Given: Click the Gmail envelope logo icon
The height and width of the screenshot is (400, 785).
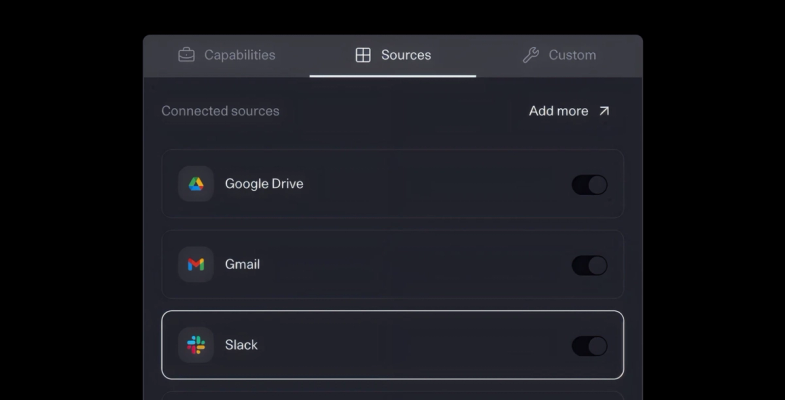Looking at the screenshot, I should click(x=196, y=265).
